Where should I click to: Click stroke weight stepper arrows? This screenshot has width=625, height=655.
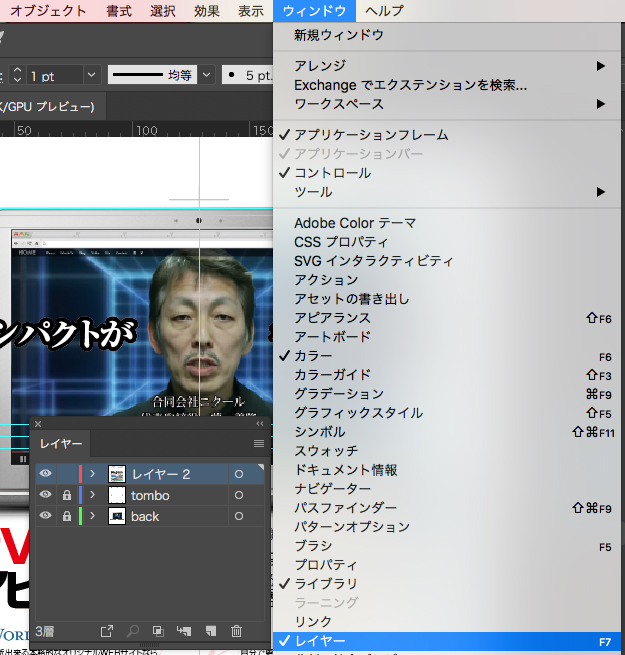(17, 75)
